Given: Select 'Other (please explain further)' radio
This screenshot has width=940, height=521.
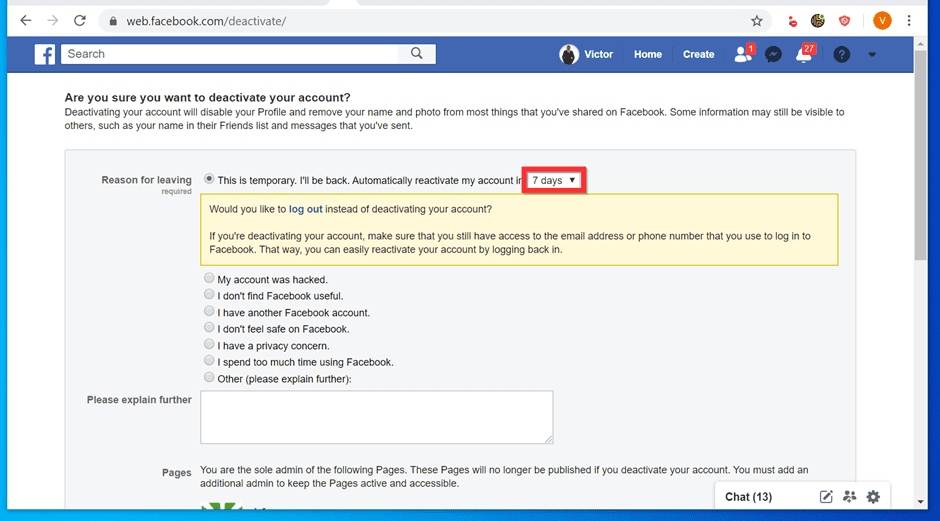Looking at the screenshot, I should (x=209, y=377).
